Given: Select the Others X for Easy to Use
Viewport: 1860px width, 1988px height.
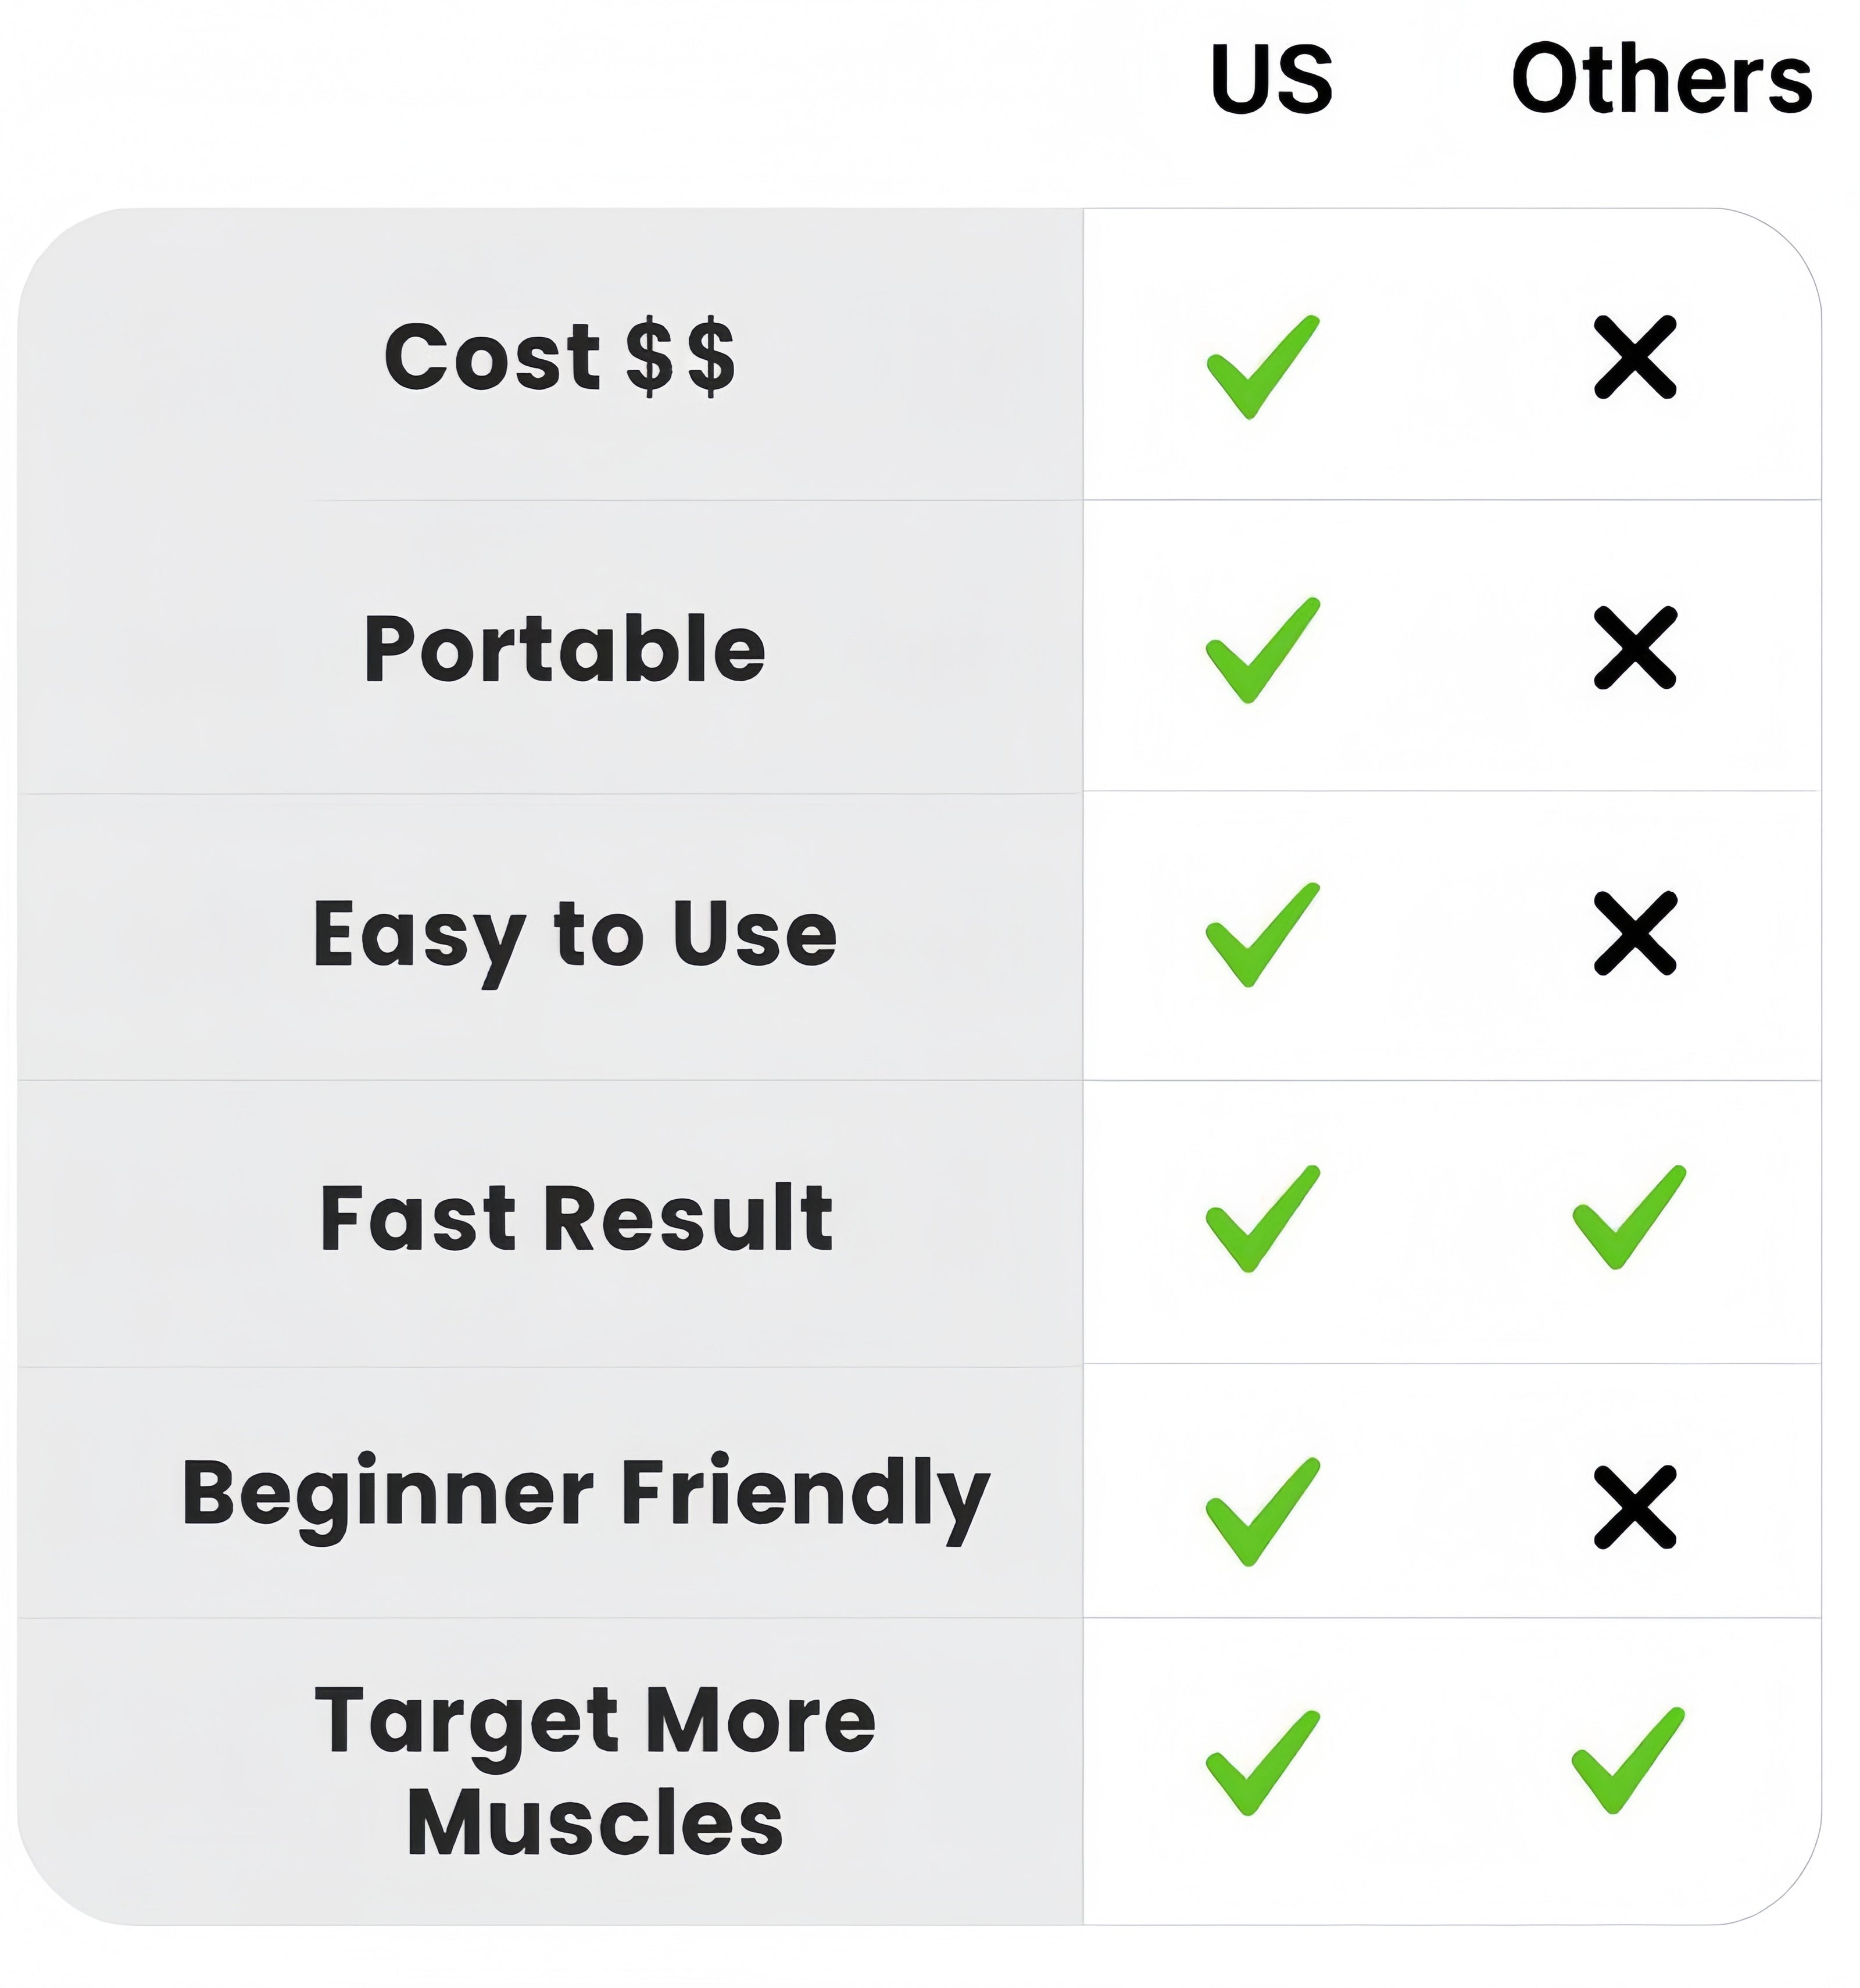Looking at the screenshot, I should click(x=1634, y=932).
